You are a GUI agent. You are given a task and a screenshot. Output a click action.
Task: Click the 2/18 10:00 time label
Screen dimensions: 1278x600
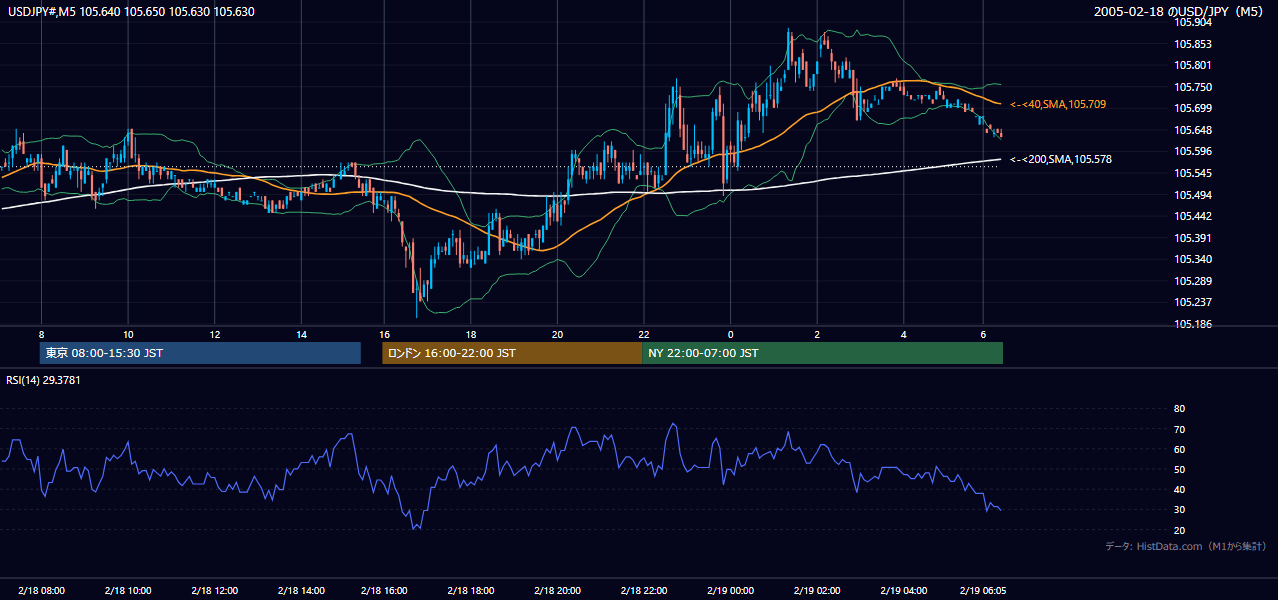[x=127, y=590]
